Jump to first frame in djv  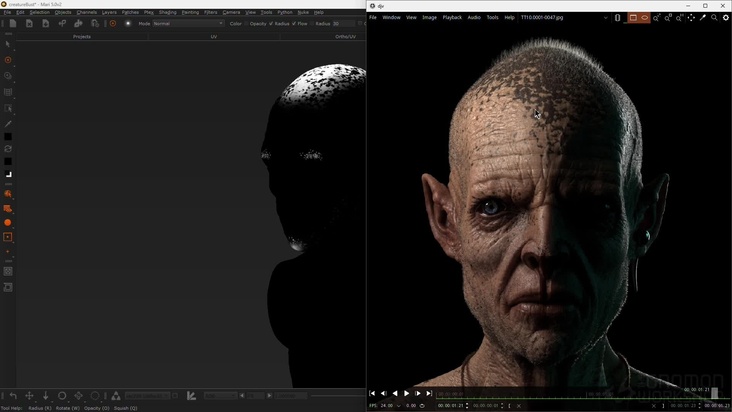click(x=372, y=393)
